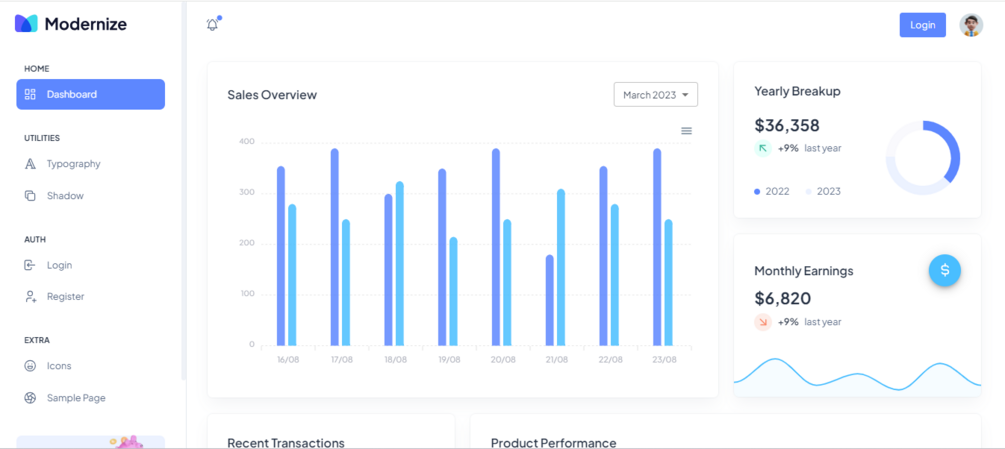Click the Sample Page aperture icon
This screenshot has width=1005, height=449.
[x=30, y=398]
